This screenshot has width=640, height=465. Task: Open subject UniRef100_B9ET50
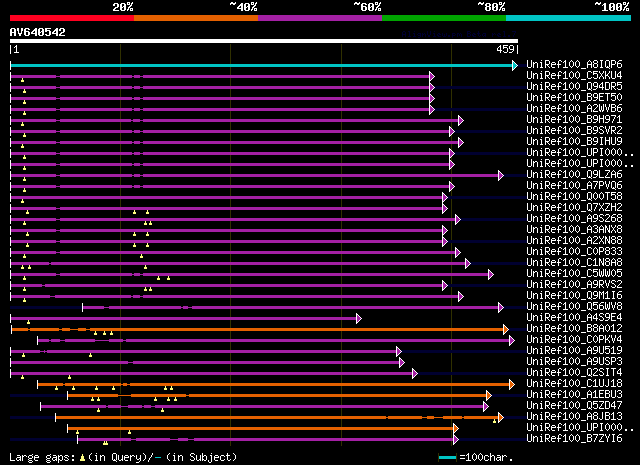click(574, 98)
